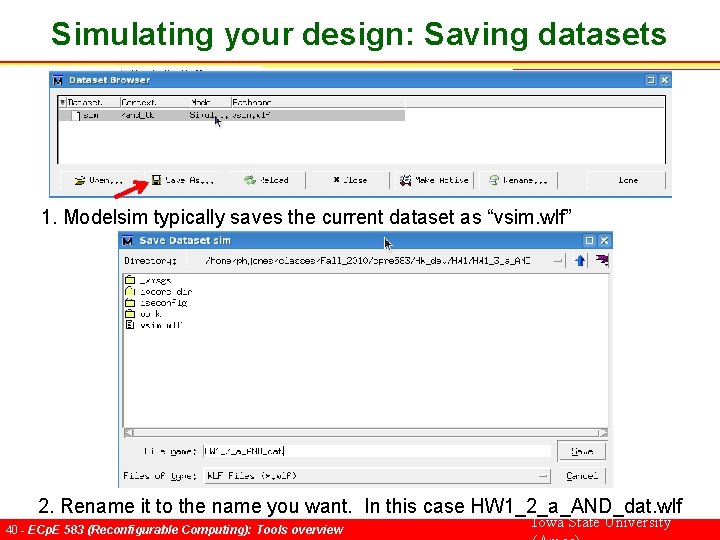Go up one directory with blue arrow
Image resolution: width=720 pixels, height=540 pixels.
point(580,261)
